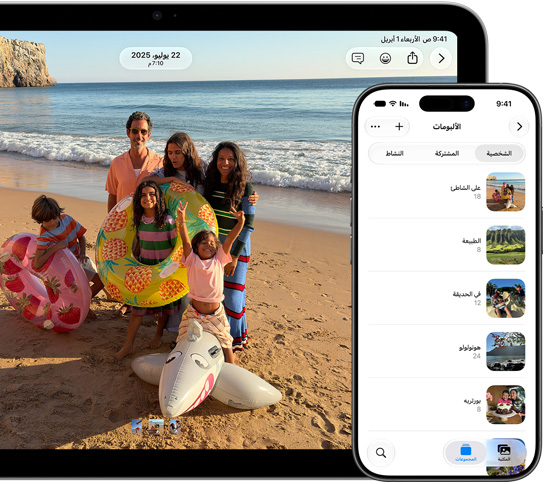Switch to the النشاط segment
Viewport: 544px width, 484px height.
point(394,153)
